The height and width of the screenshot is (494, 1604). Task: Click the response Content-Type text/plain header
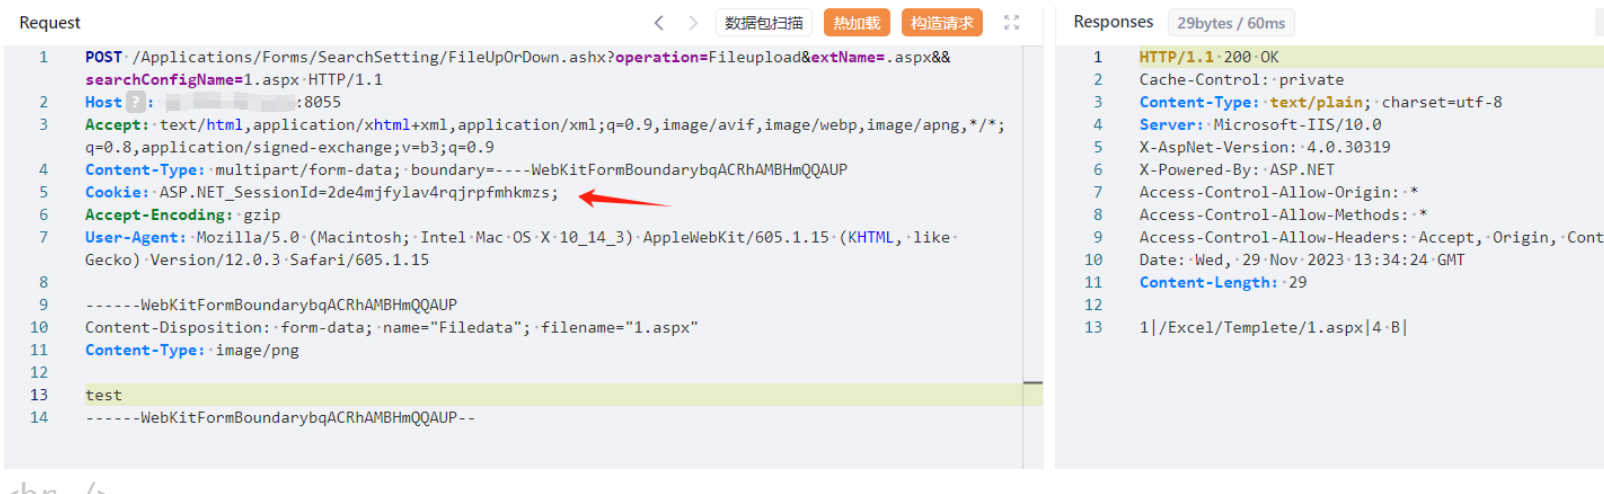(1320, 102)
